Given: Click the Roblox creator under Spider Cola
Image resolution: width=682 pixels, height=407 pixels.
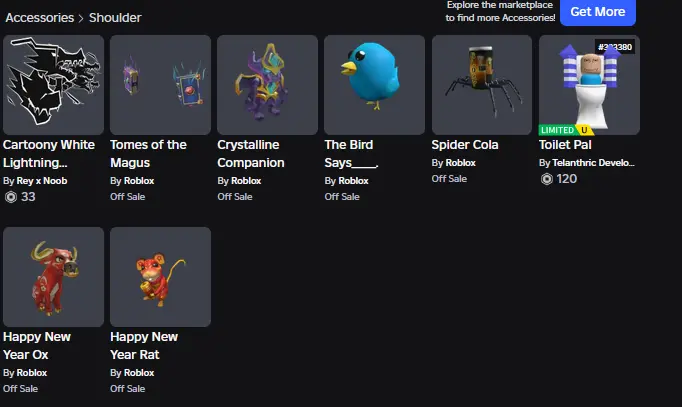Looking at the screenshot, I should (x=461, y=163).
